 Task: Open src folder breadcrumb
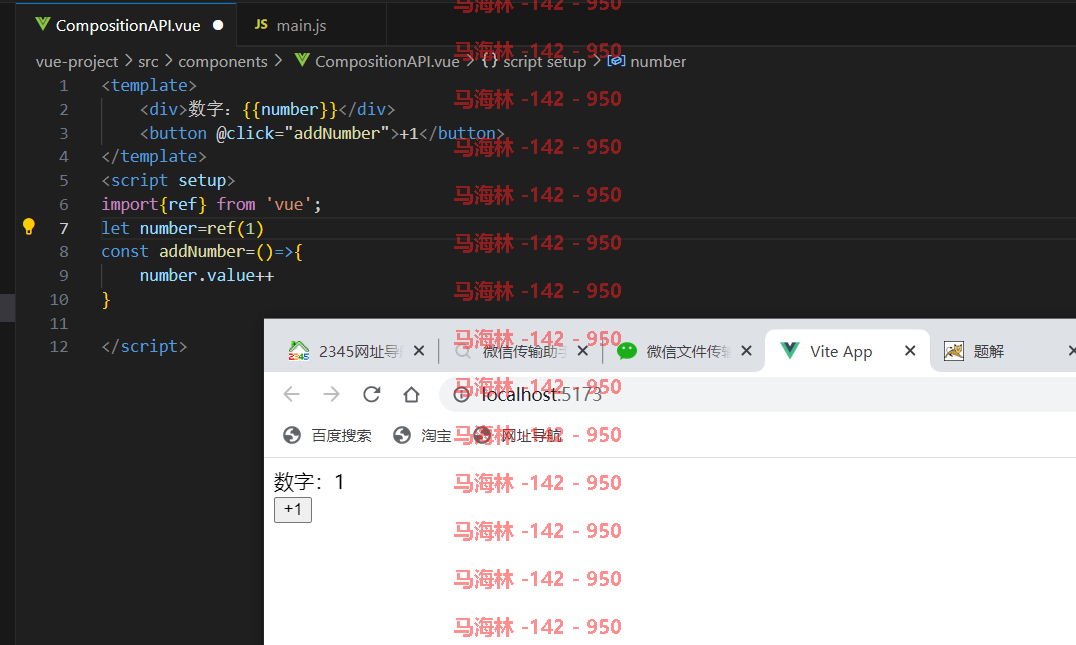click(x=148, y=62)
